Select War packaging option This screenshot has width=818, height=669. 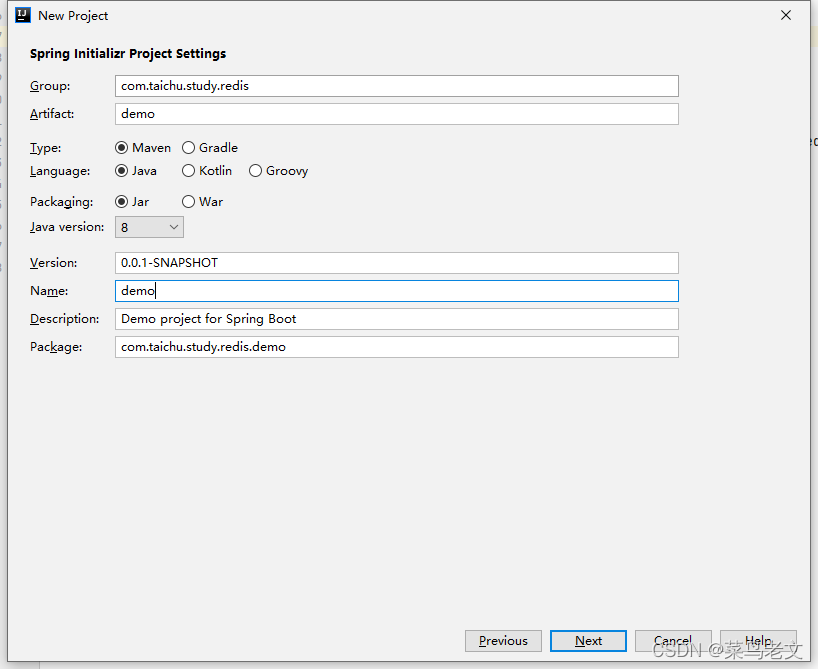202,201
